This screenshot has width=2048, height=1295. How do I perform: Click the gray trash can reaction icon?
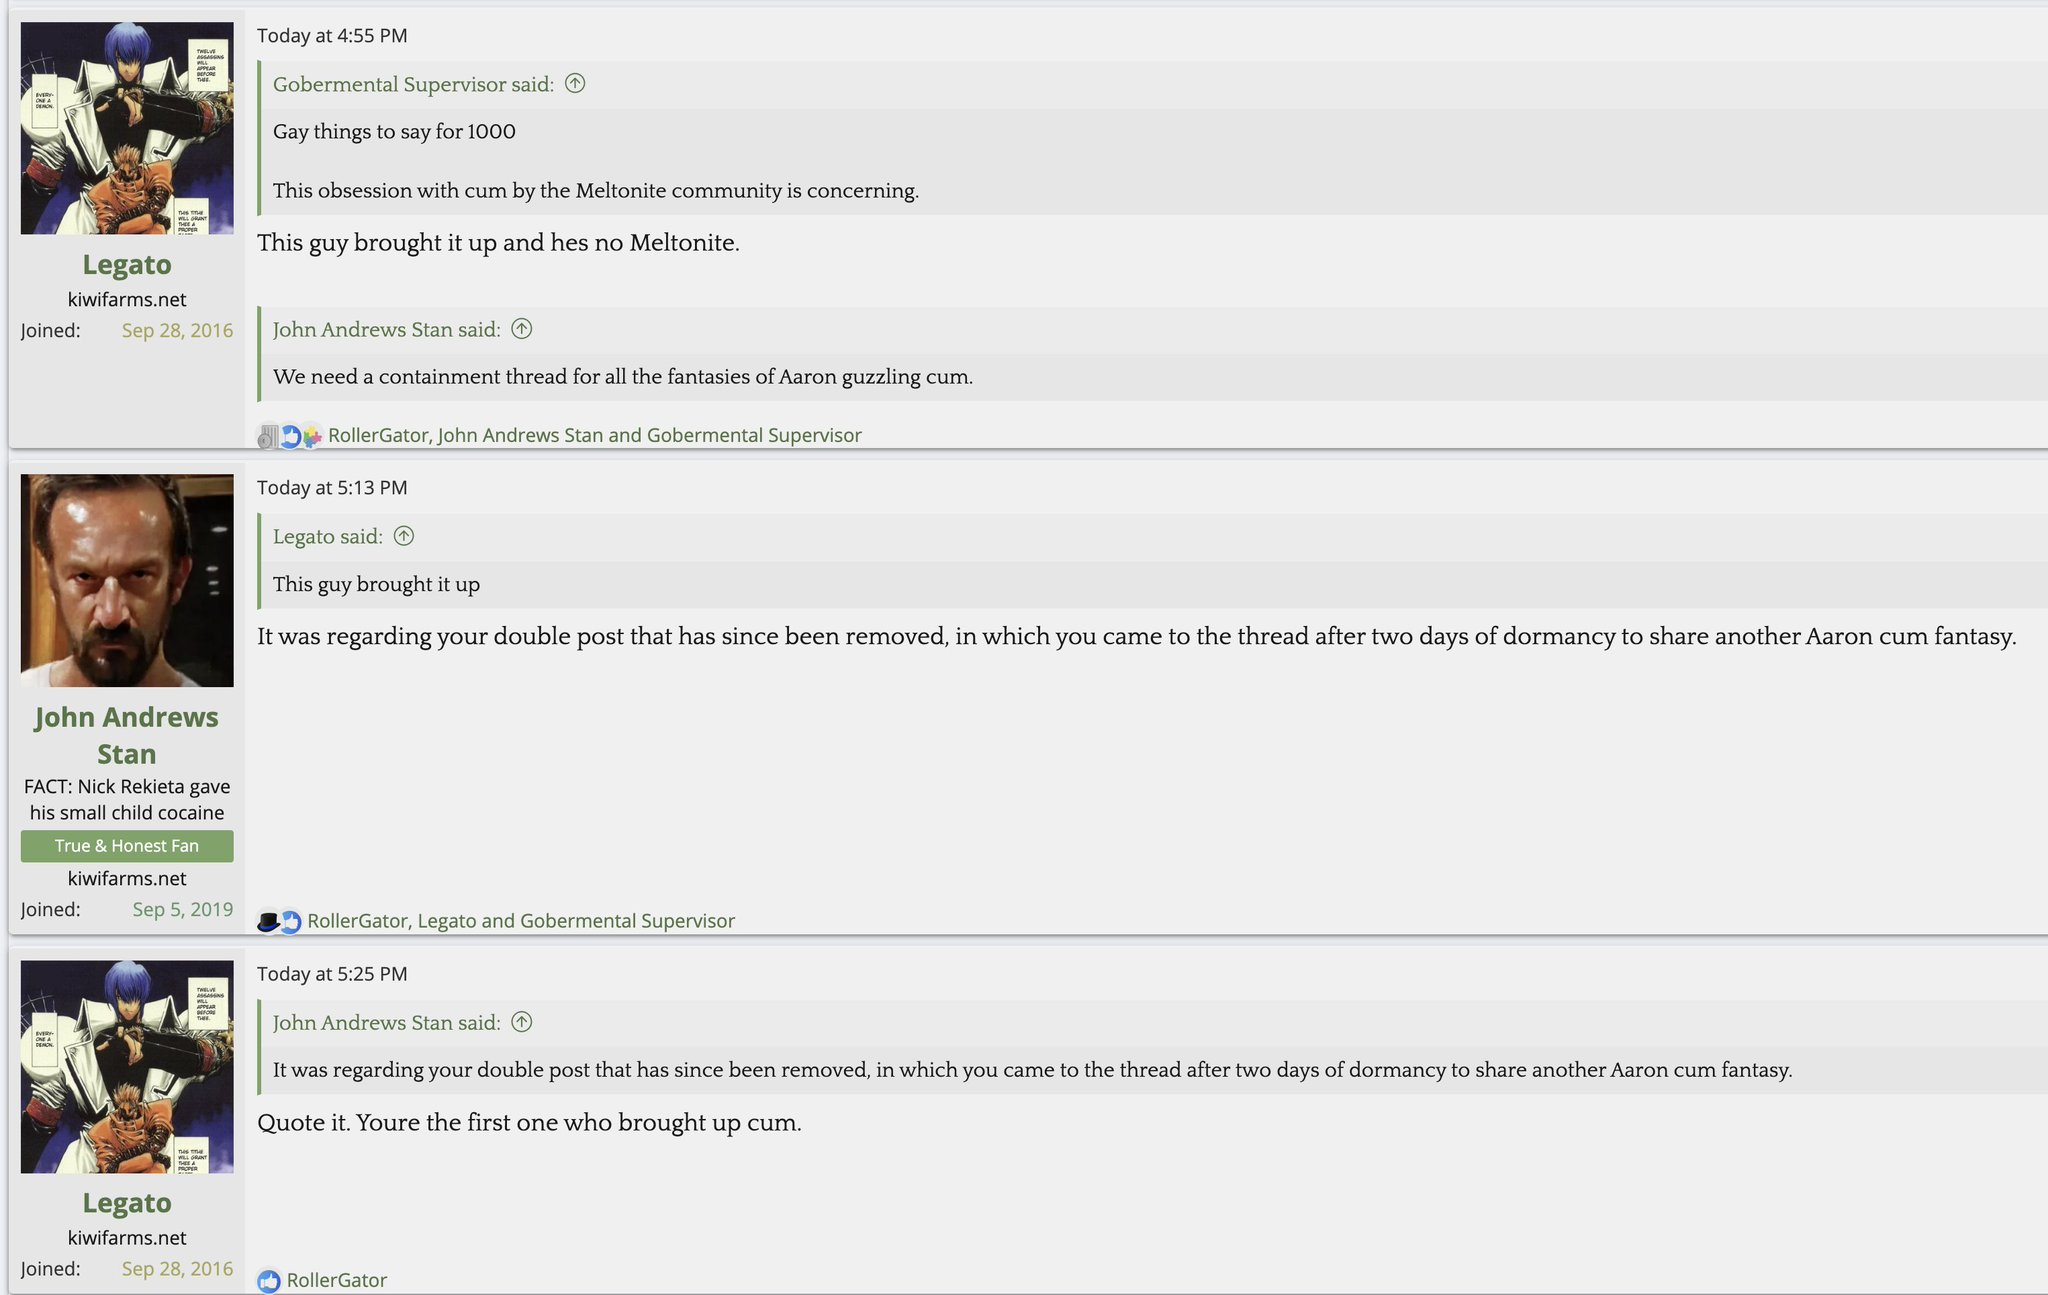[x=267, y=436]
